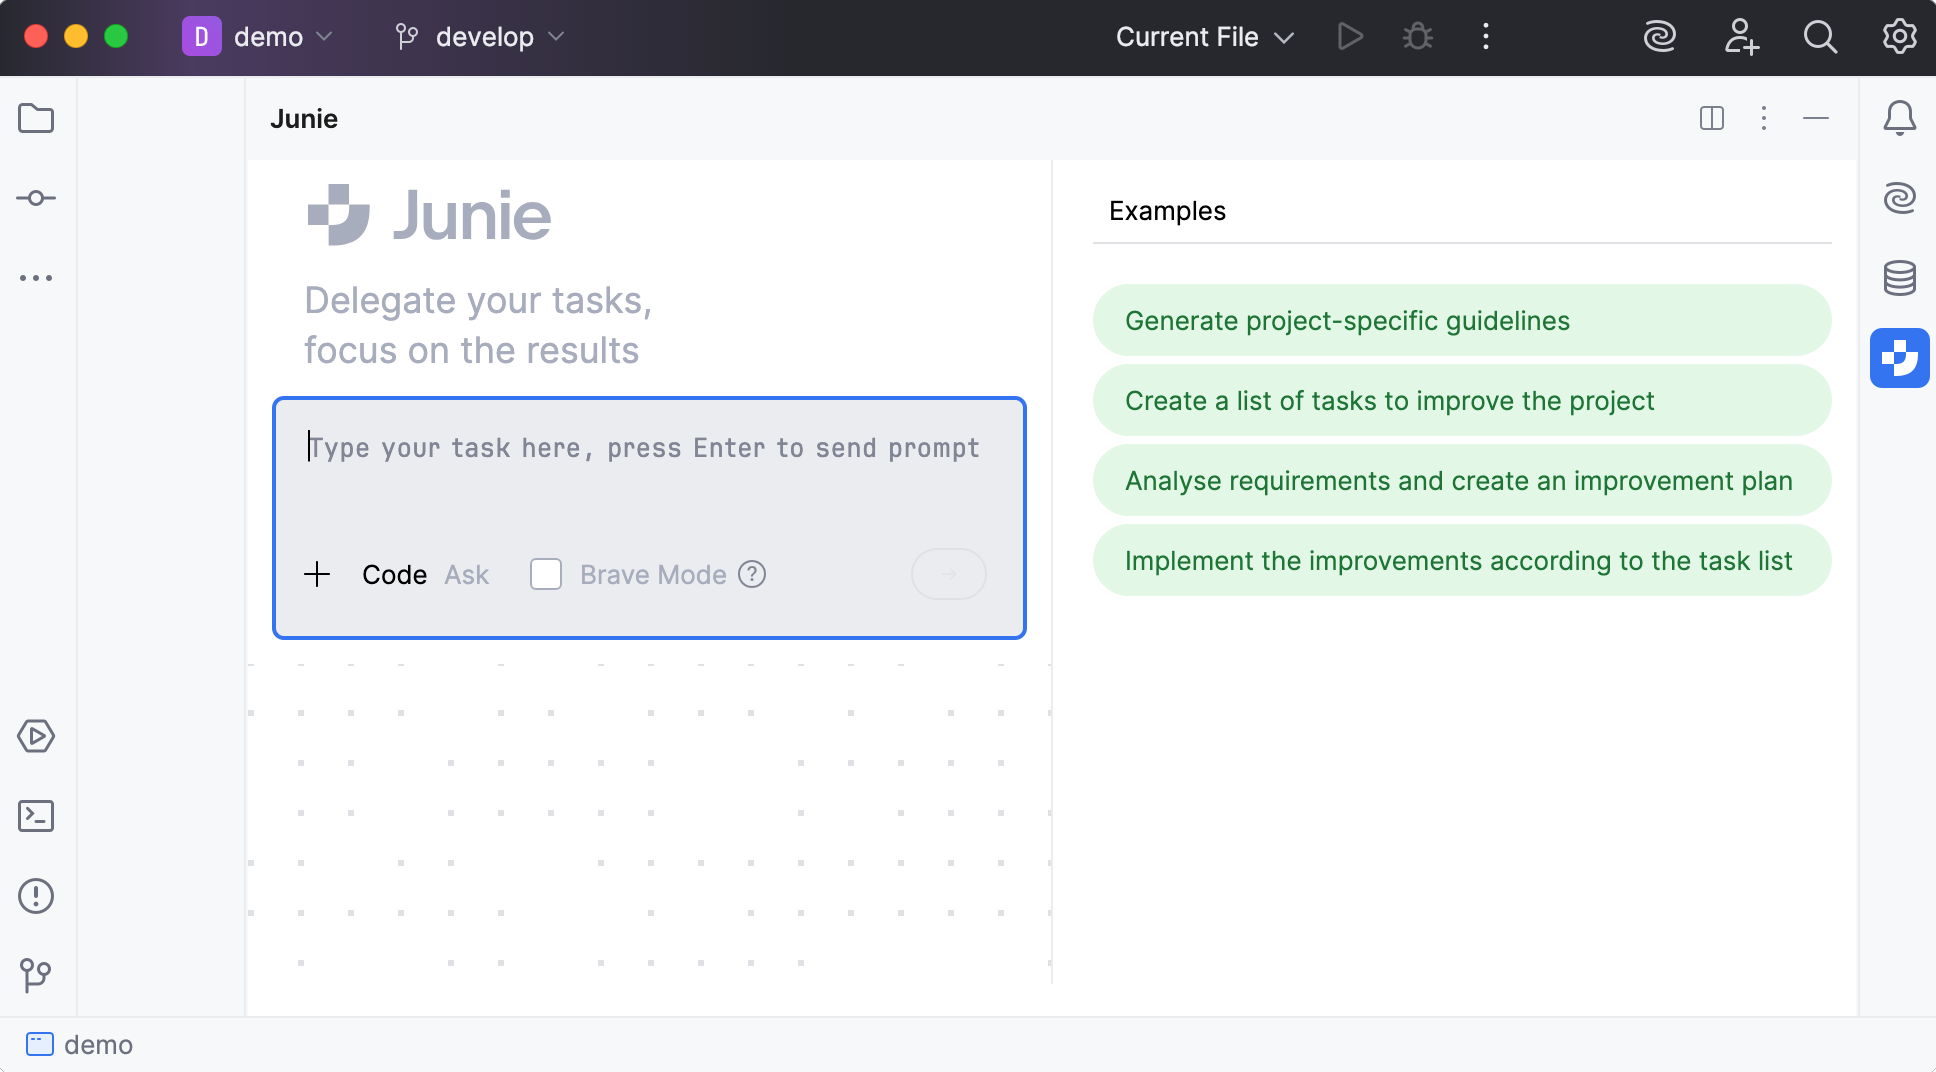Switch Junie to Ask mode
The height and width of the screenshot is (1072, 1936).
(x=466, y=574)
